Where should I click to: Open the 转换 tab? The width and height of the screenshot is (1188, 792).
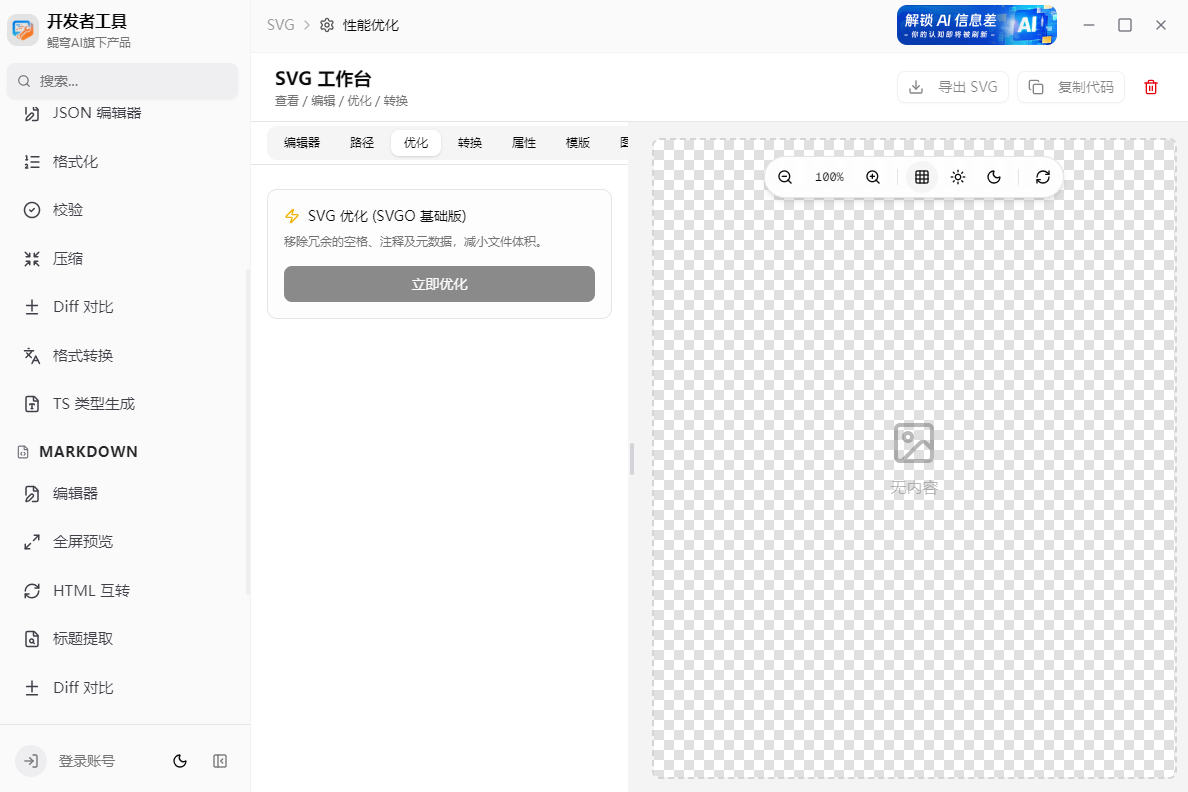tap(469, 142)
